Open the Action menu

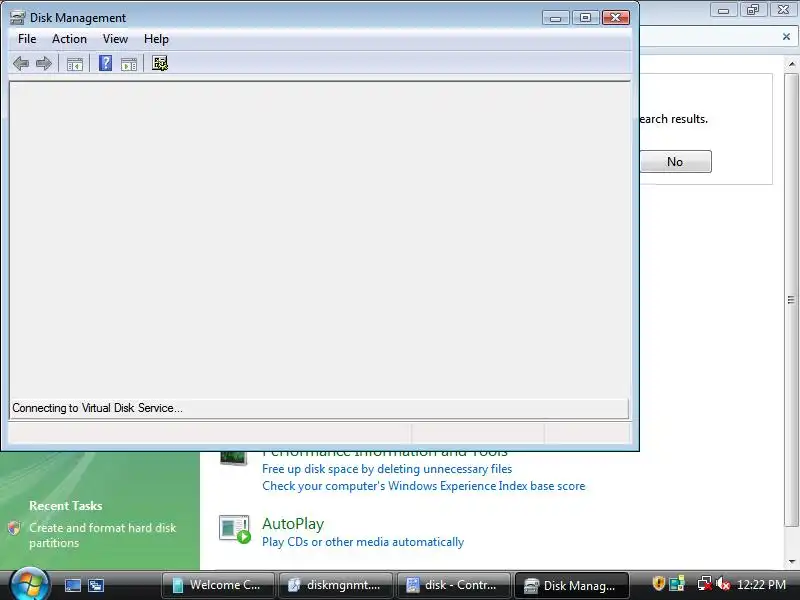(69, 39)
